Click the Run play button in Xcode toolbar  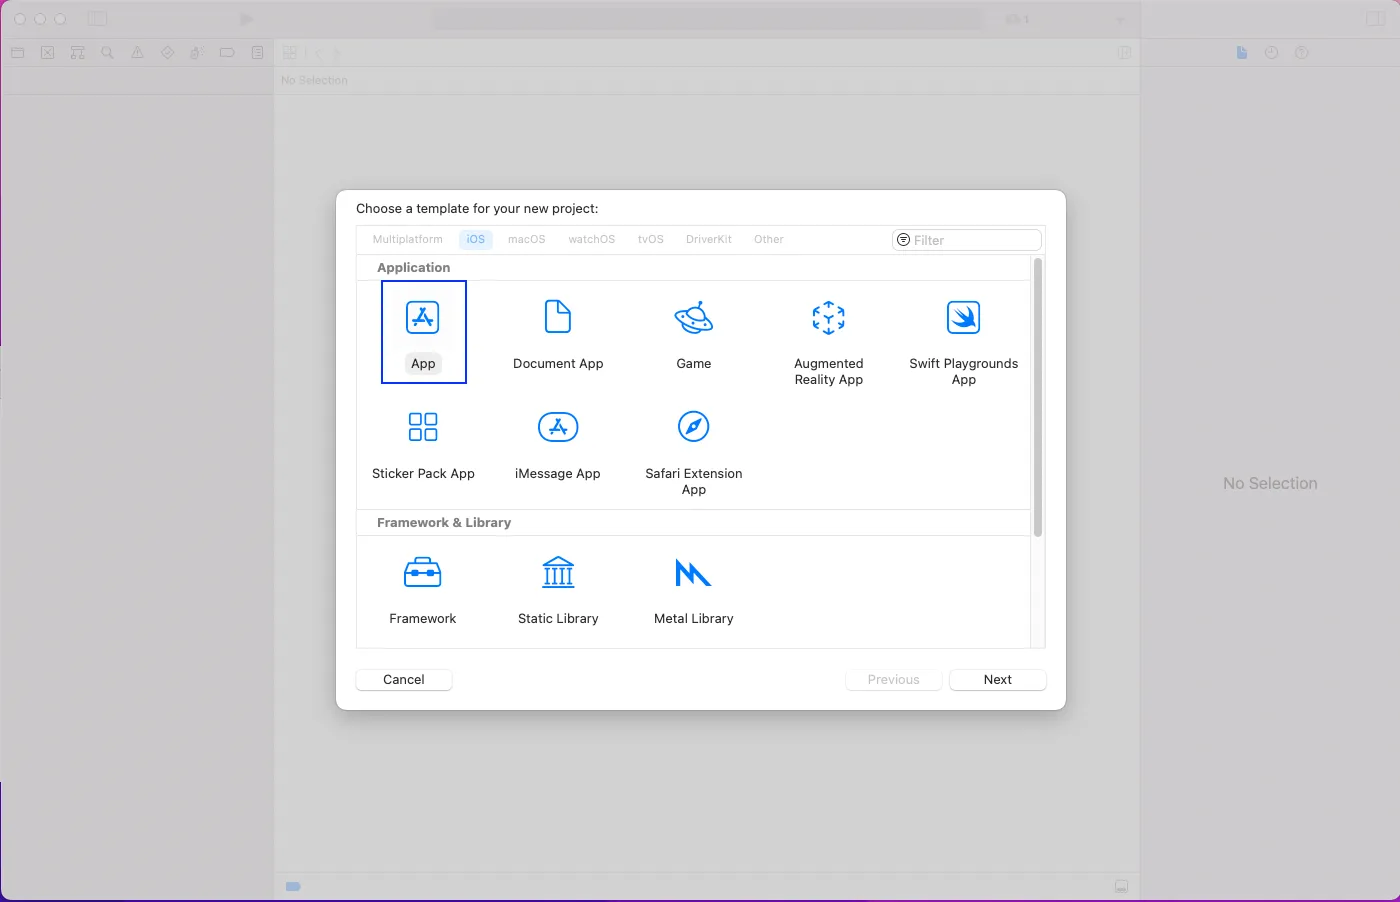point(246,19)
